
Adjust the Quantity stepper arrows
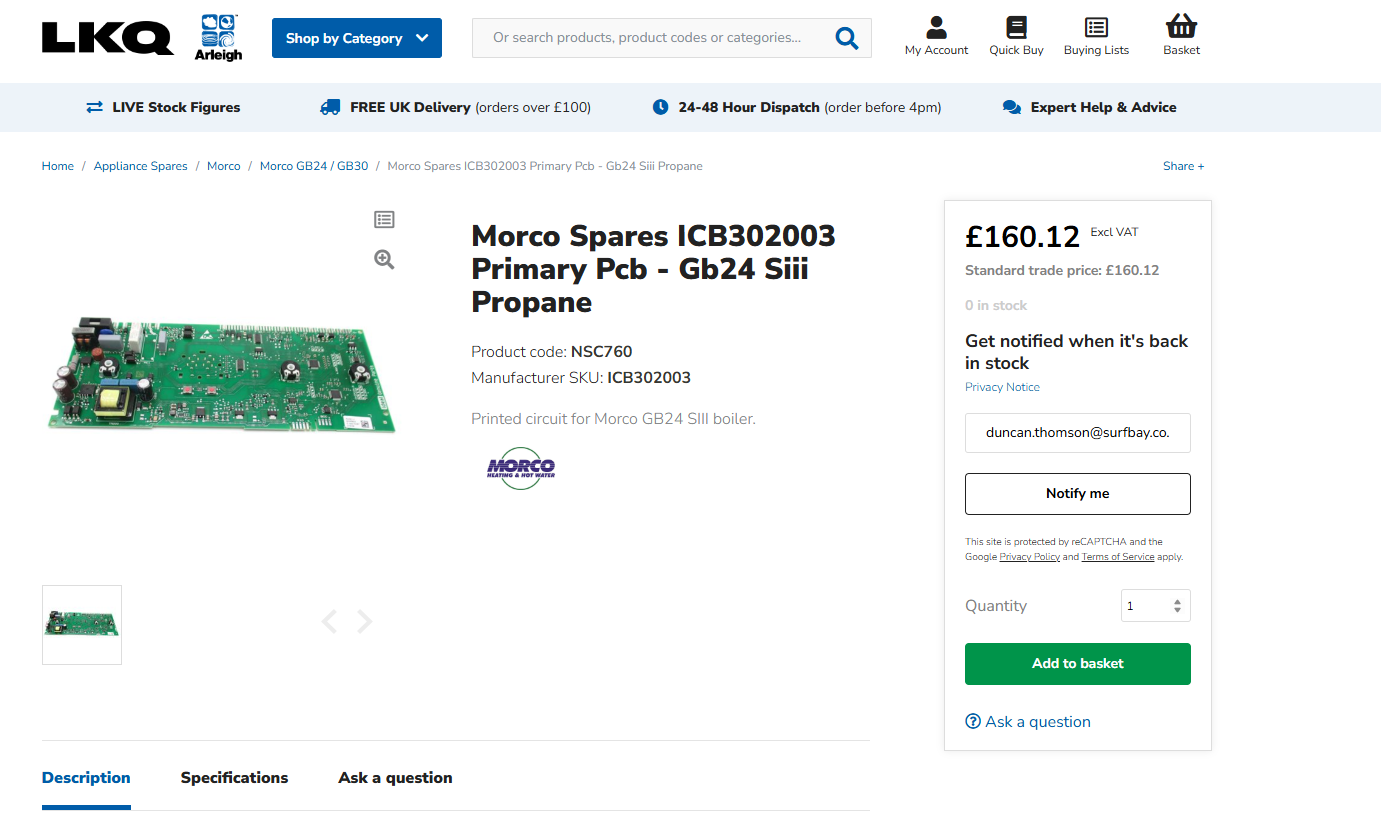click(x=1177, y=606)
